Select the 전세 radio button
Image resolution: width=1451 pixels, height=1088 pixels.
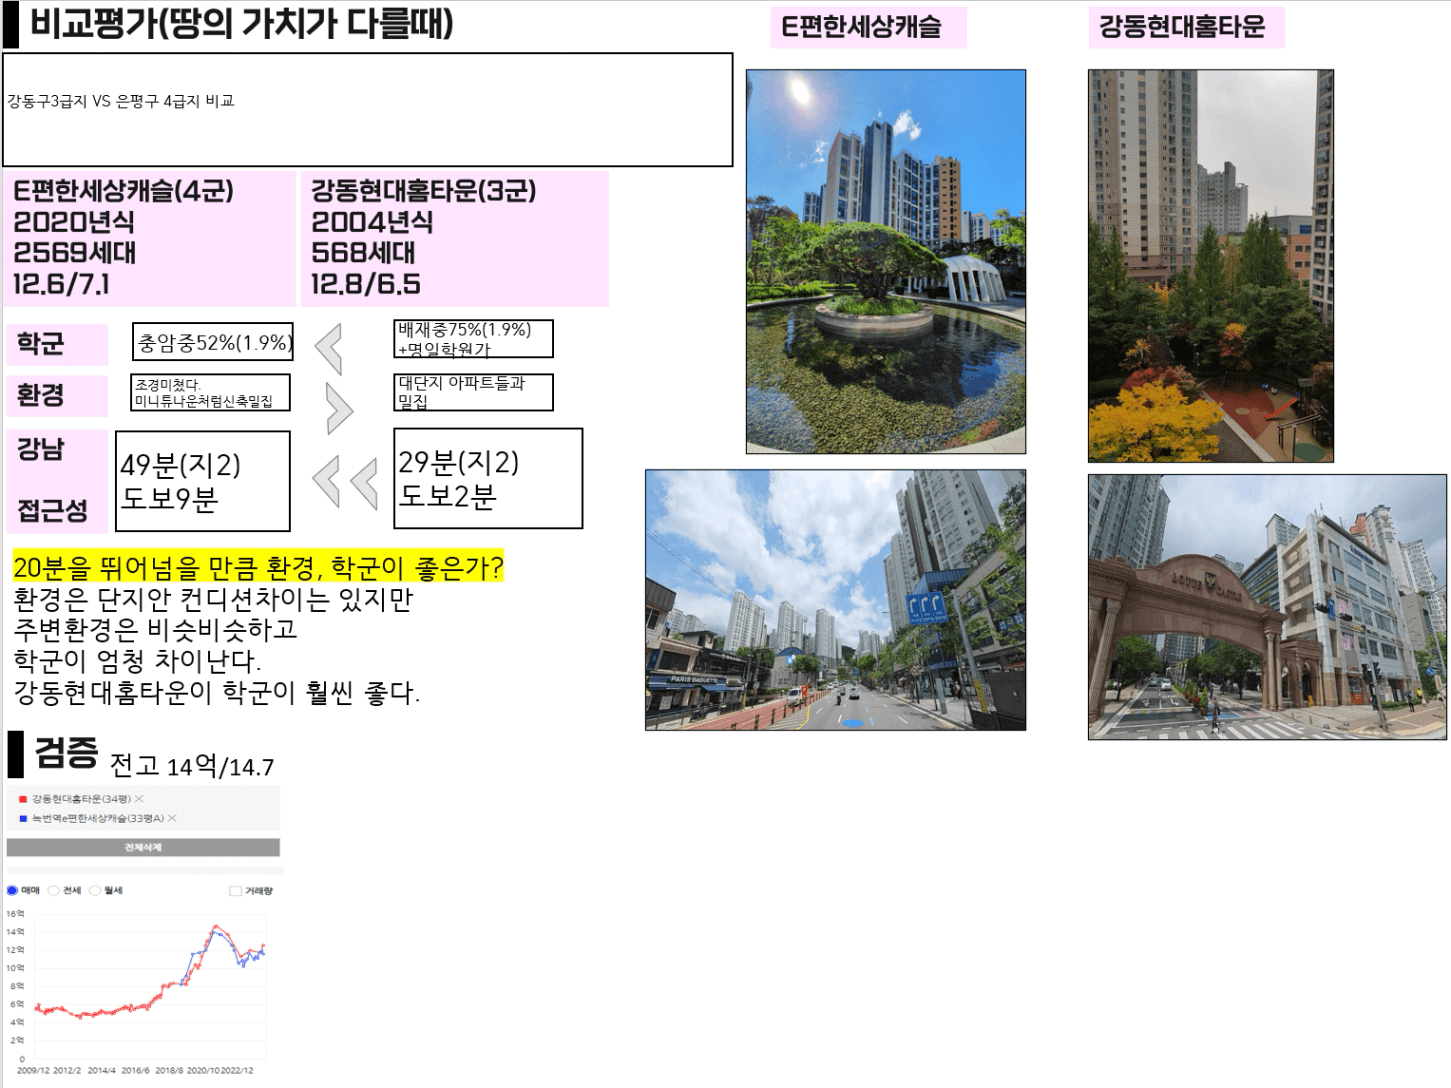(x=54, y=890)
